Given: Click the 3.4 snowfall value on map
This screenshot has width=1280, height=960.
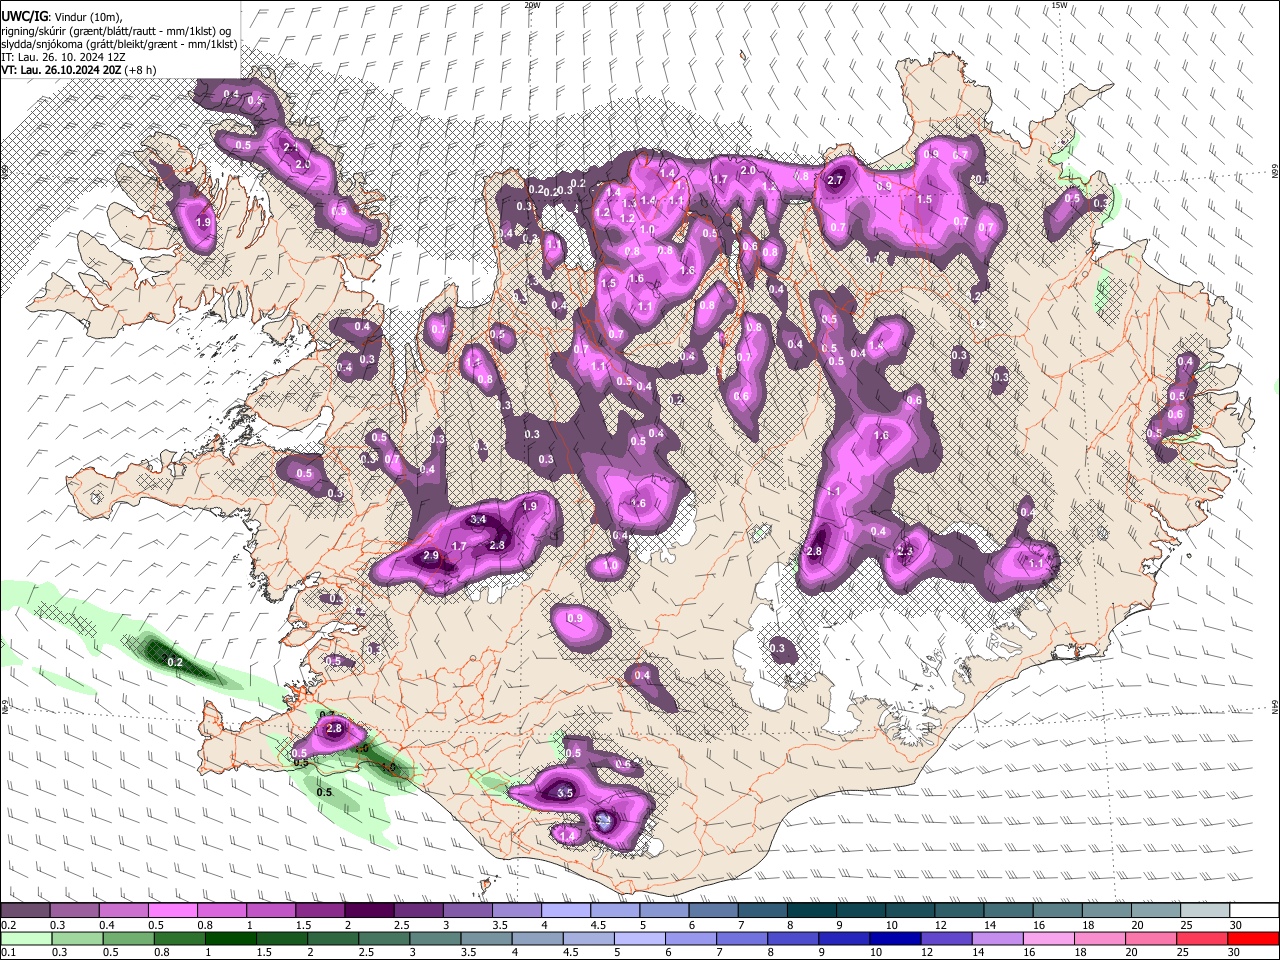Looking at the screenshot, I should click(478, 519).
